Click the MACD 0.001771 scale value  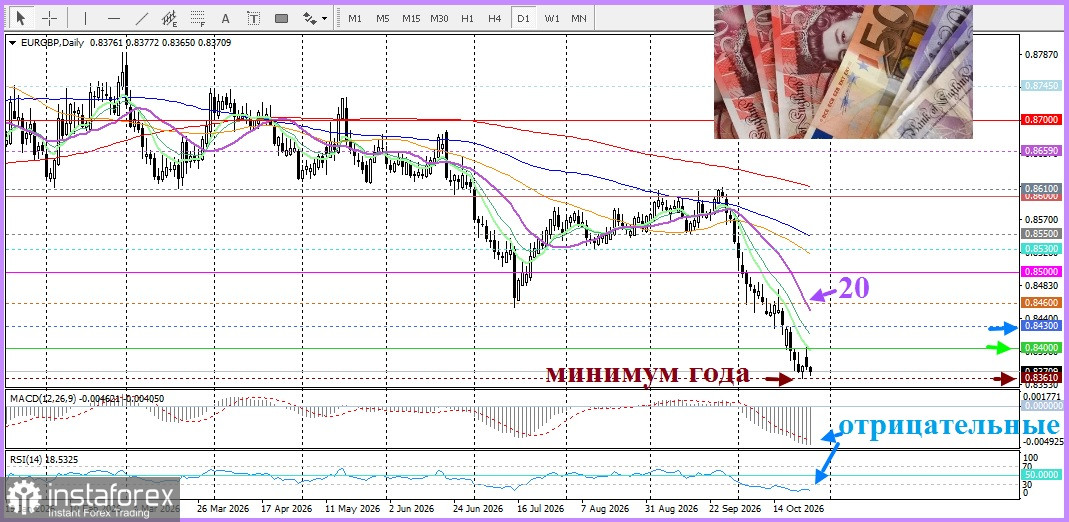(x=1040, y=396)
